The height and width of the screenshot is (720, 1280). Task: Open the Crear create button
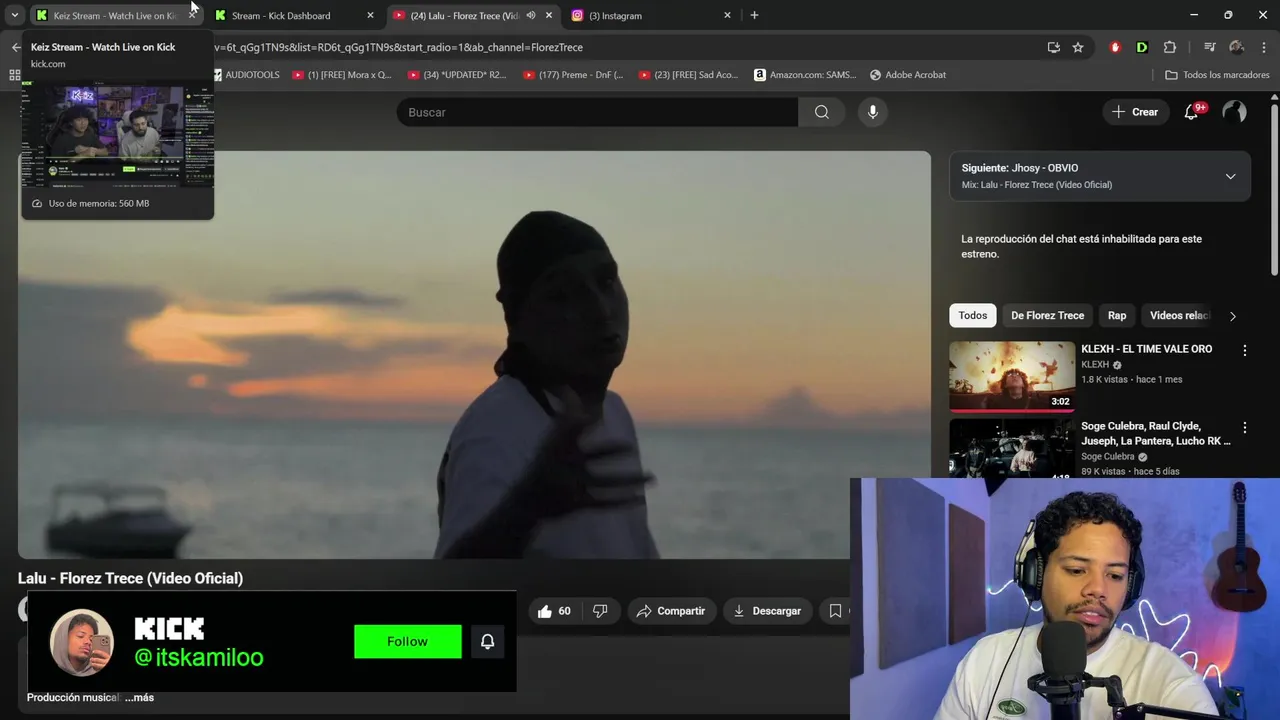(x=1135, y=112)
